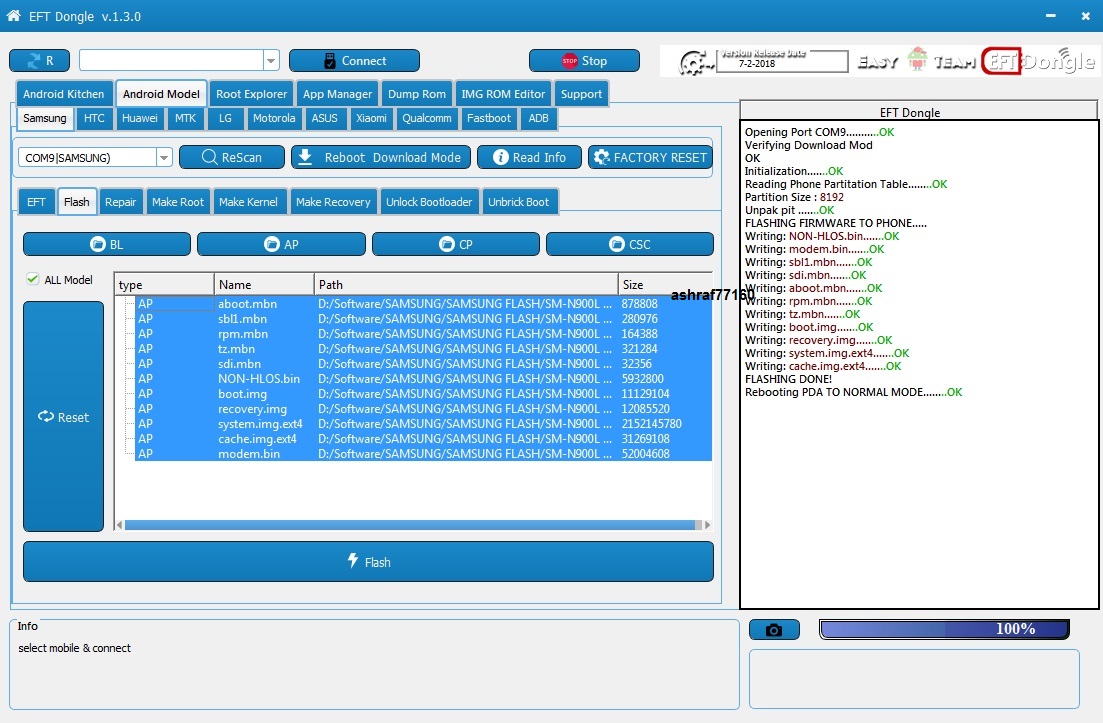Click the Read Info button

[529, 158]
